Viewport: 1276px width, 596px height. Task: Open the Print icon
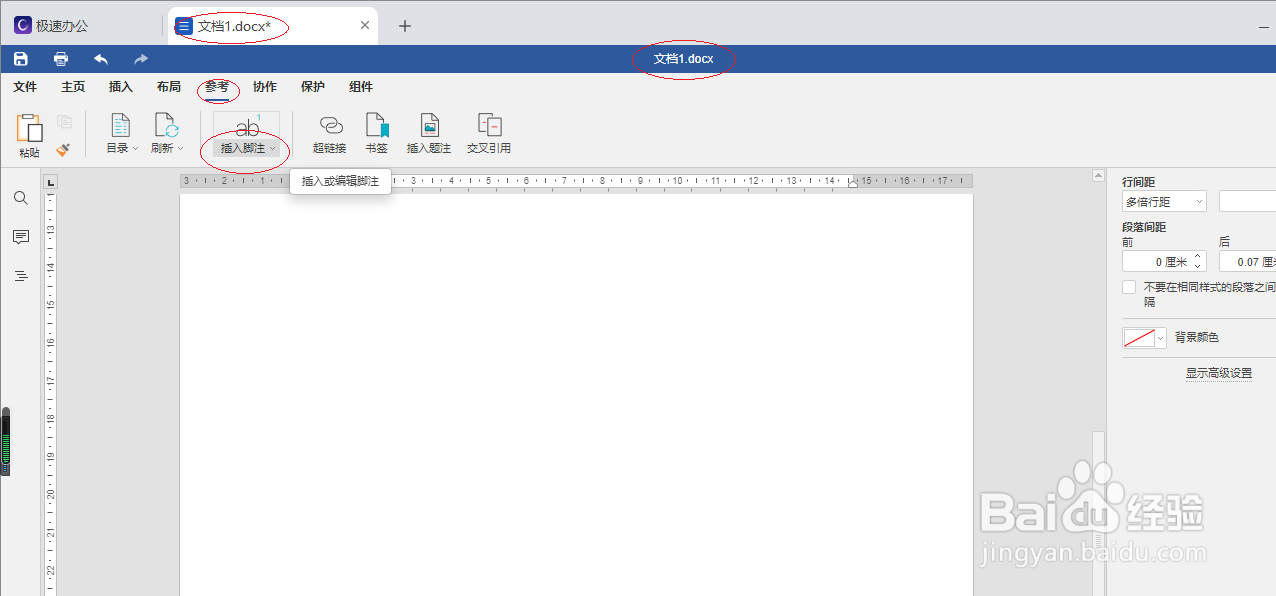pos(60,58)
